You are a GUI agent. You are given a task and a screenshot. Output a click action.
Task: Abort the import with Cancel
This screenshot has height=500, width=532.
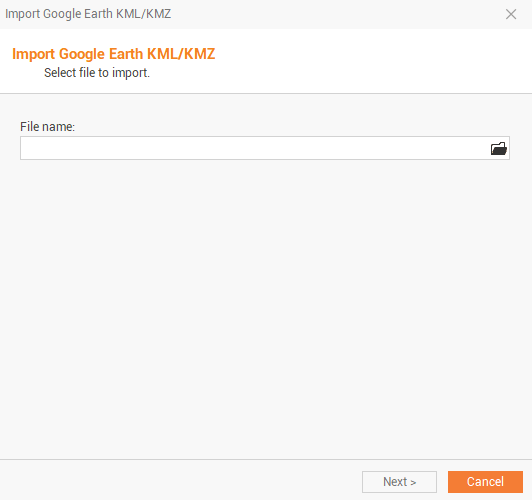pos(485,482)
